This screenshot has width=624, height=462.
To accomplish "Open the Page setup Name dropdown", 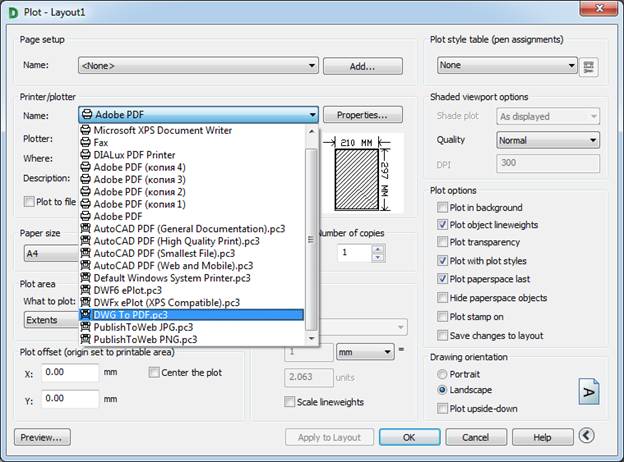I will tap(198, 65).
